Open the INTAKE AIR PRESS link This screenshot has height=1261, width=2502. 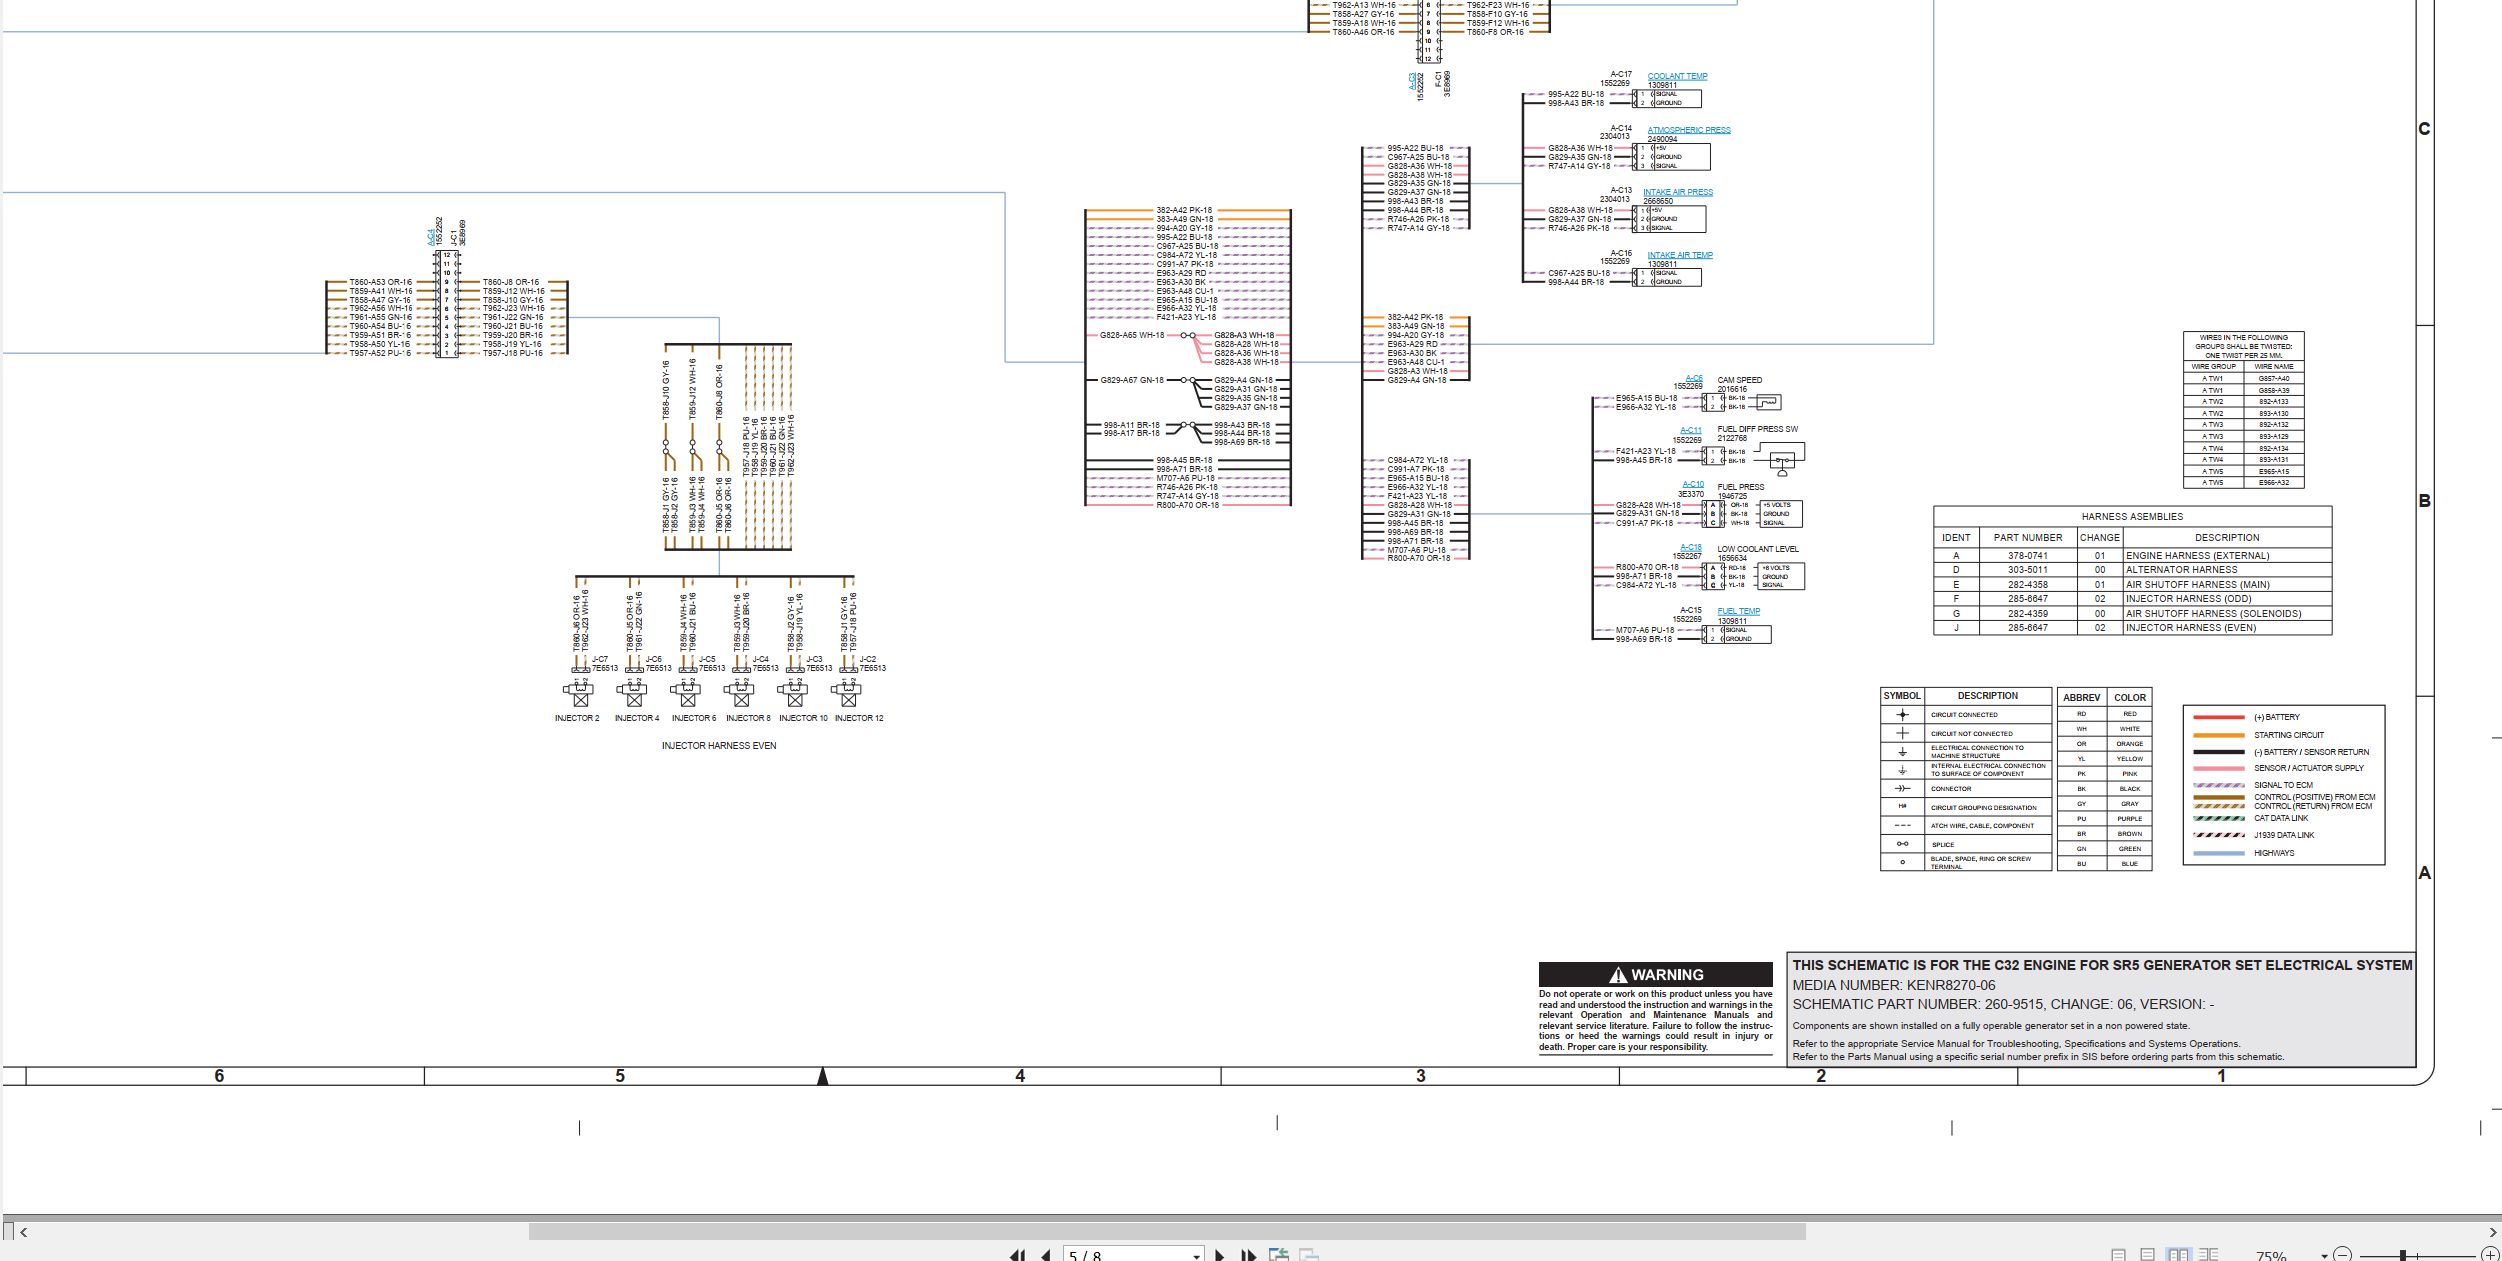point(1678,192)
